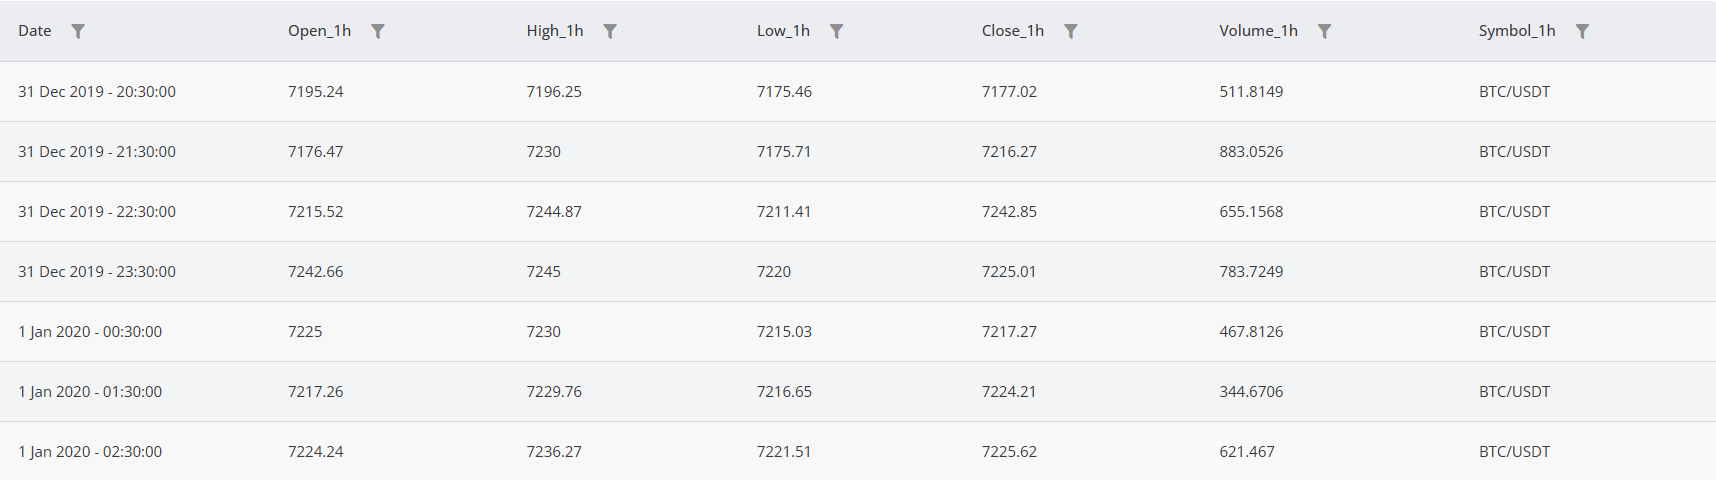Screen dimensions: 1716x480
Task: Click the low value 7221.51 cell
Action: 784,452
